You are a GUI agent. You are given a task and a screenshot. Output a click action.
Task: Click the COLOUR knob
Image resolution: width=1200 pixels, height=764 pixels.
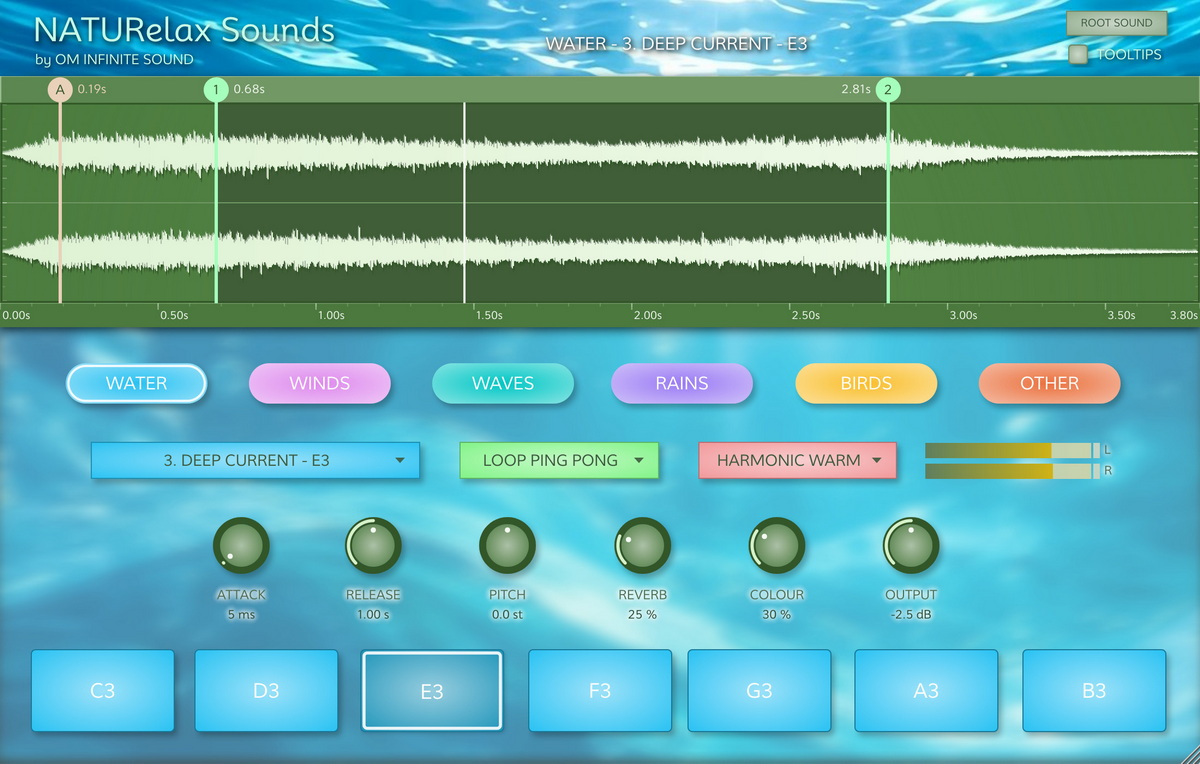(x=776, y=546)
